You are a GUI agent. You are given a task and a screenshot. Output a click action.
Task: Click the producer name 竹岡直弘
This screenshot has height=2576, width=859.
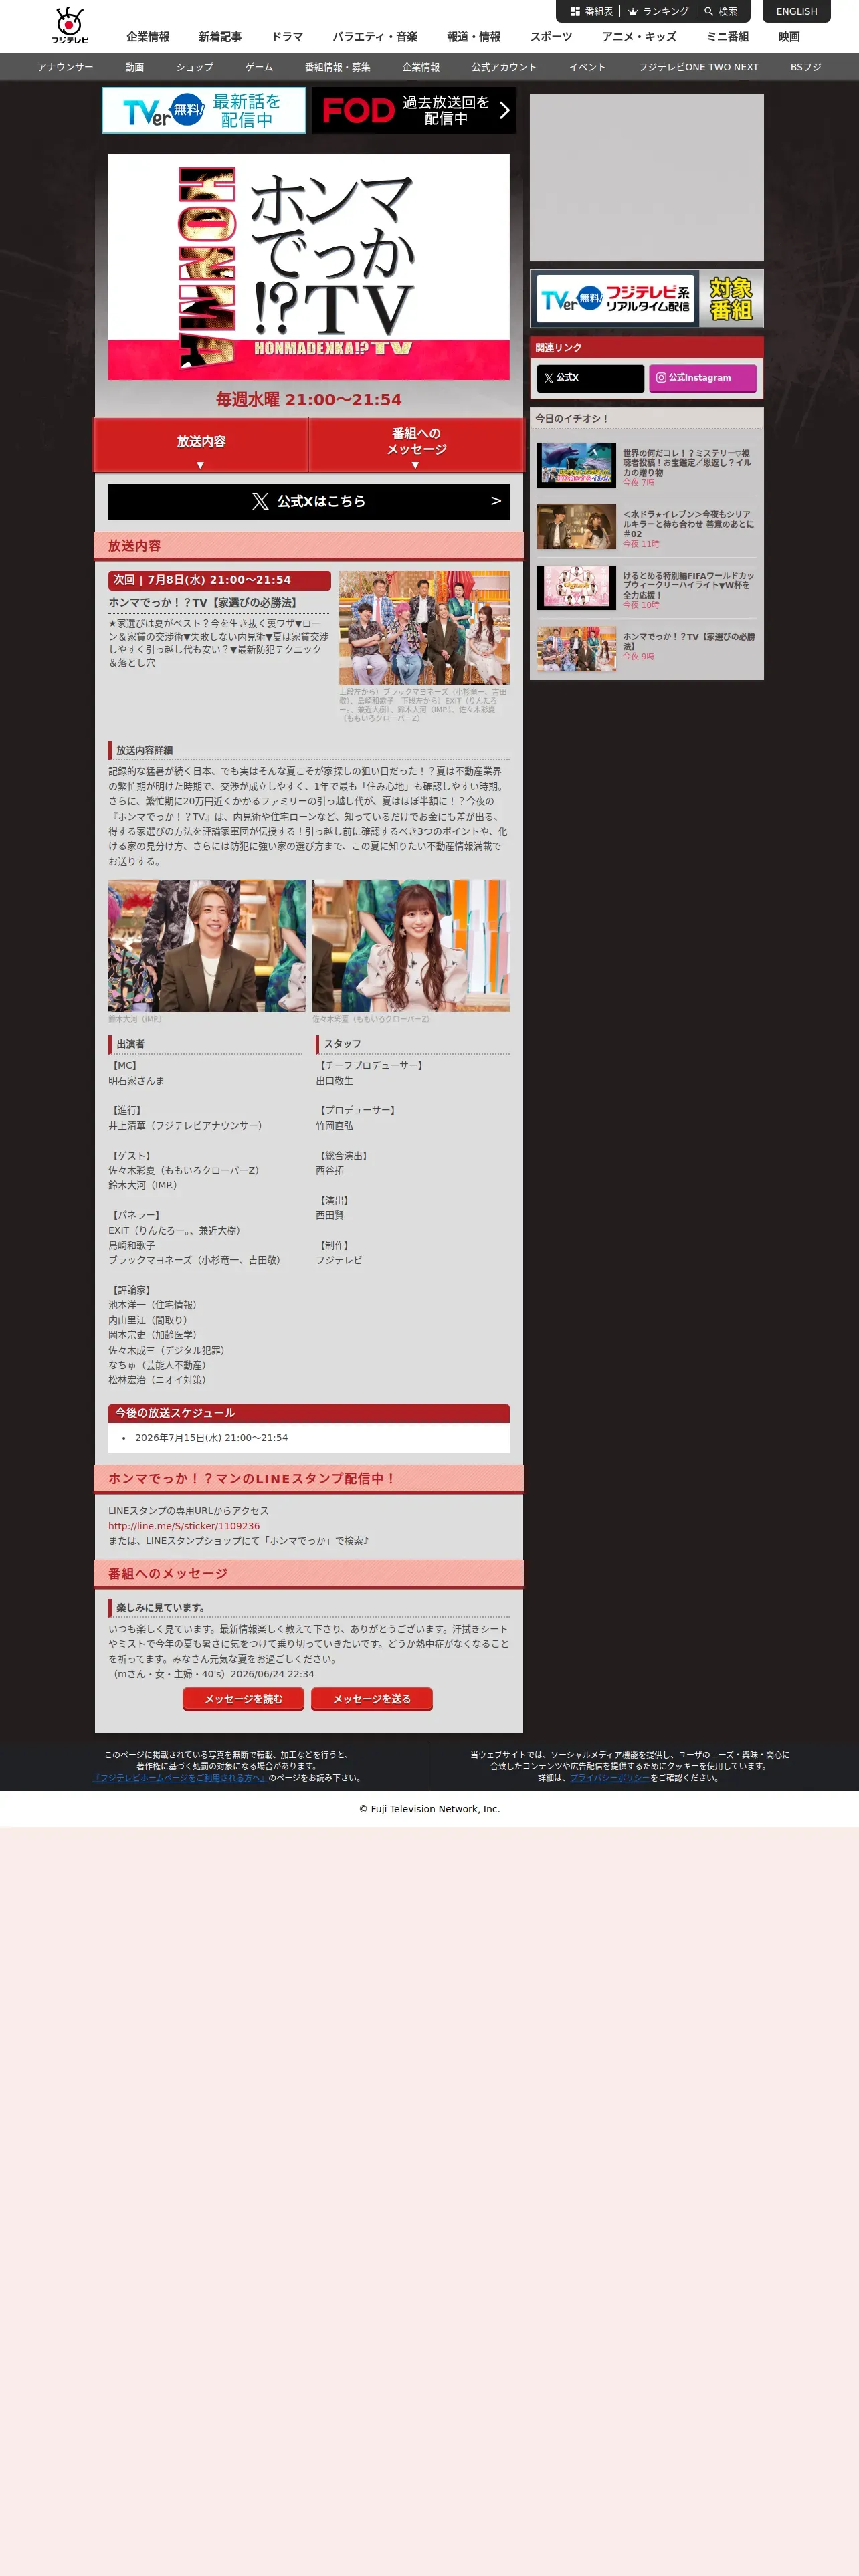coord(335,1126)
